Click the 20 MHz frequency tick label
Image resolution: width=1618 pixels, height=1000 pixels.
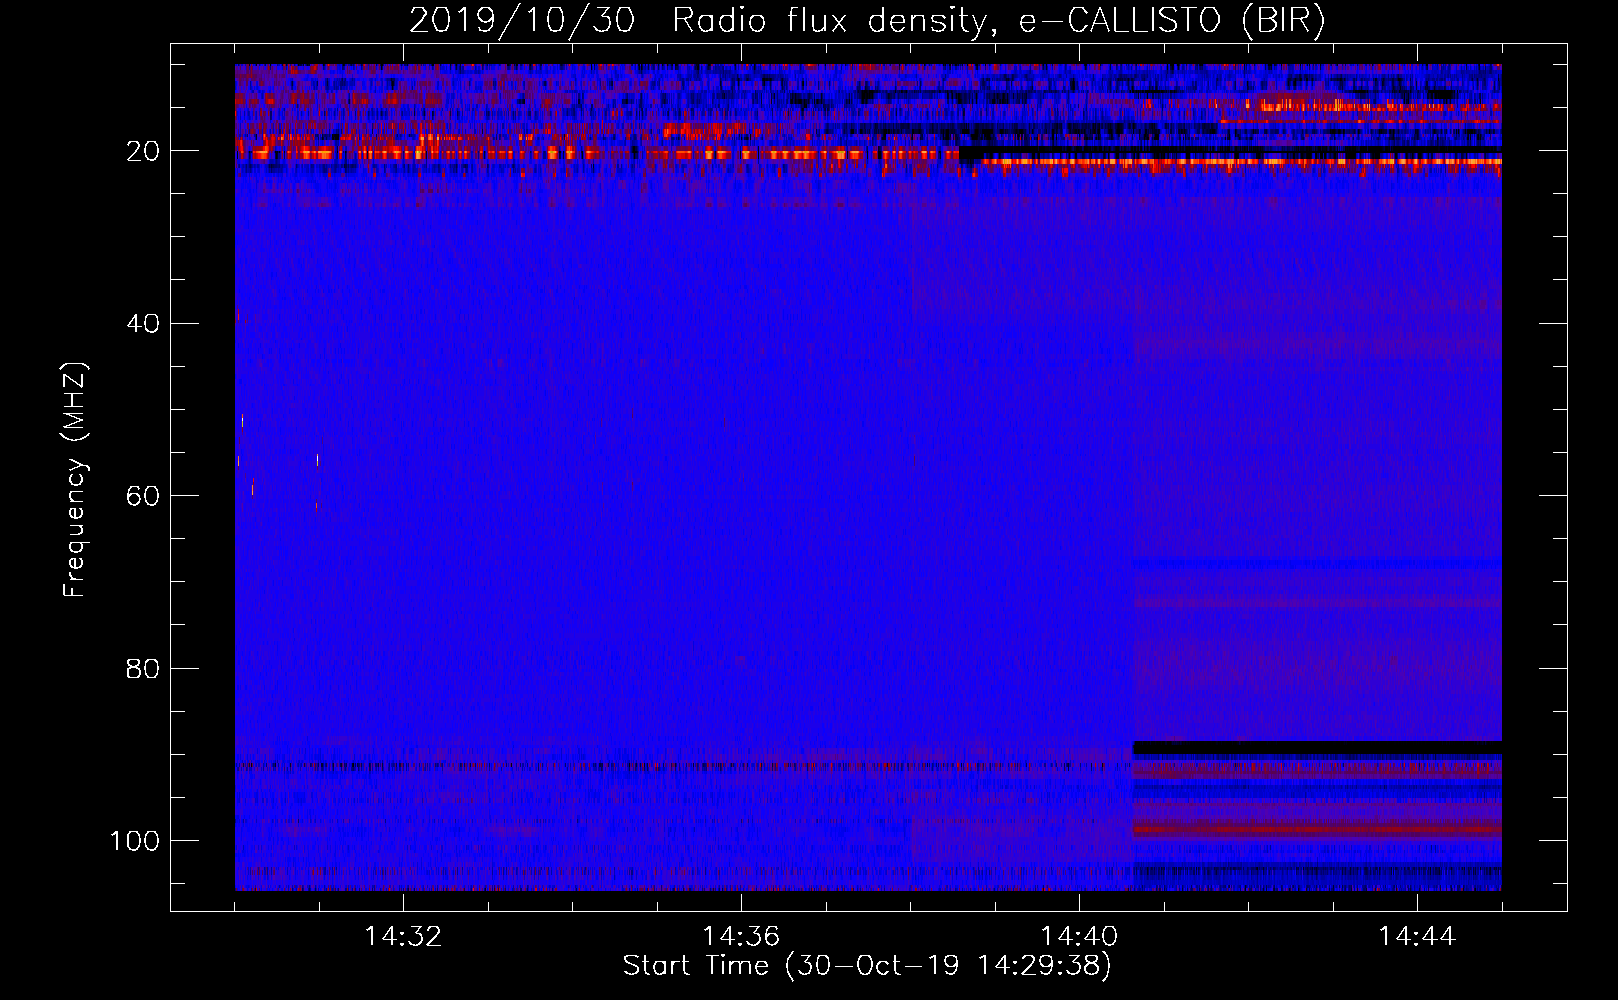143,151
